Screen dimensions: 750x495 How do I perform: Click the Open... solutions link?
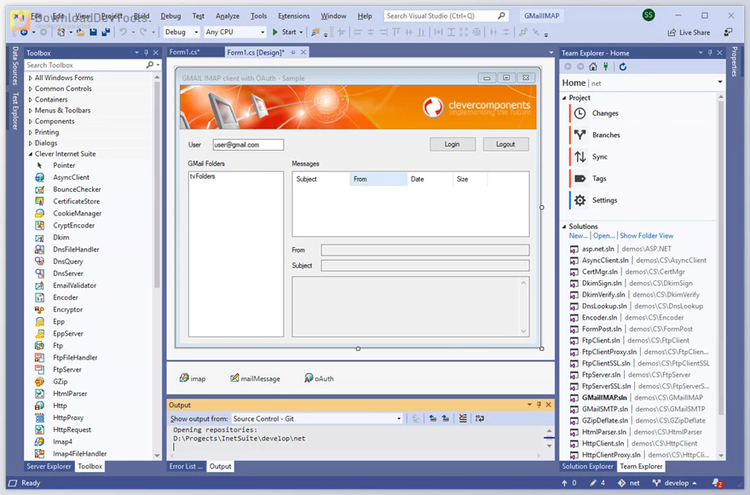point(604,235)
